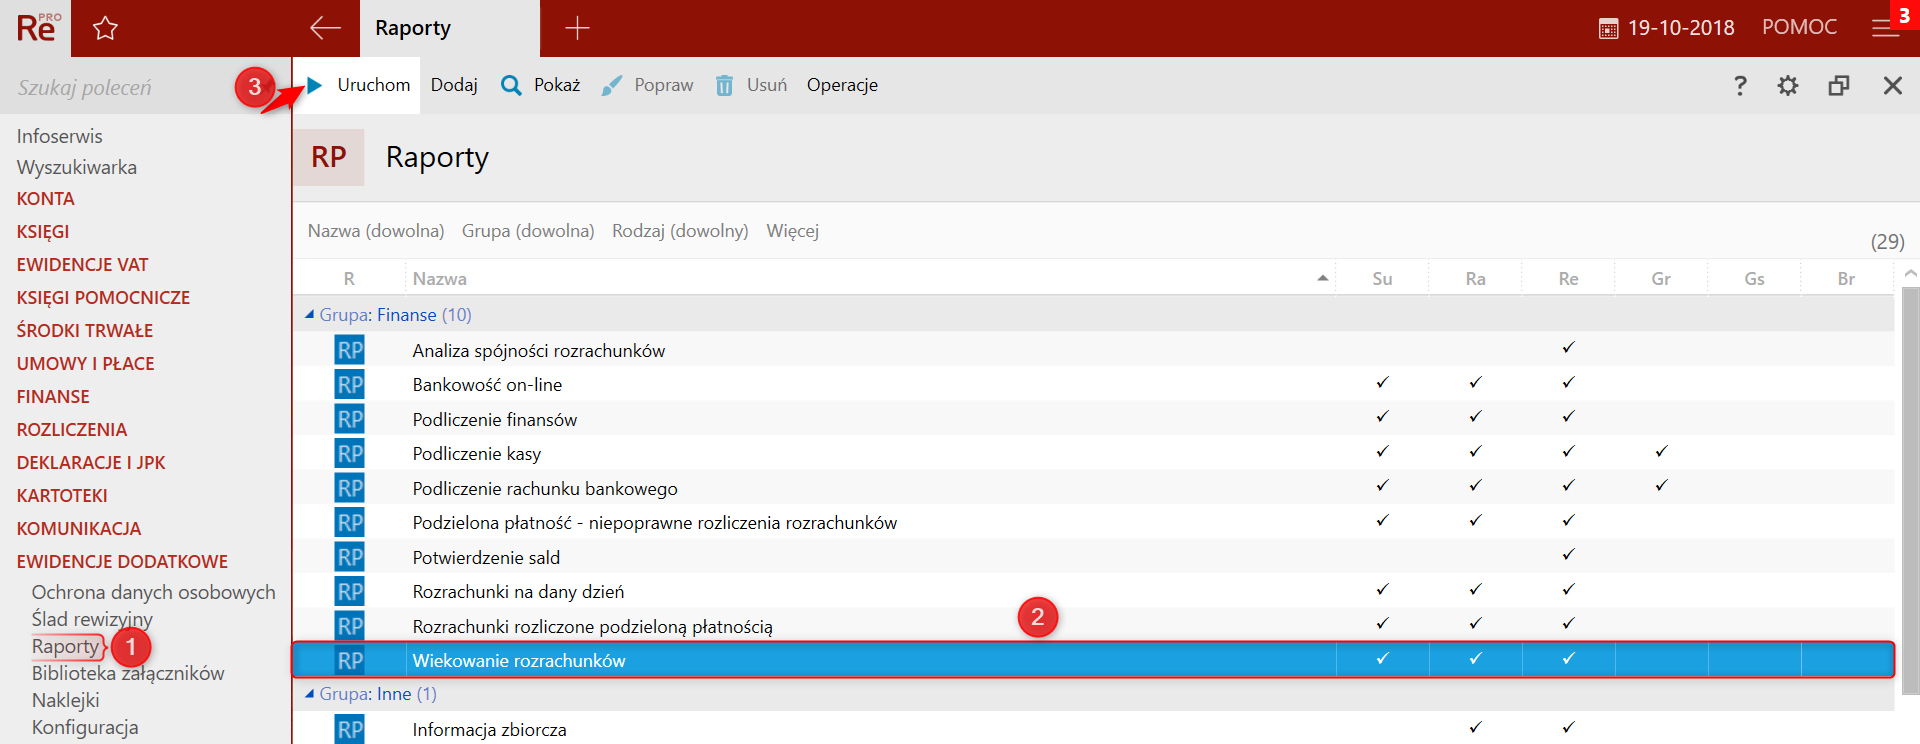
Task: Click RP icon of Informacja zbiorcza
Action: [350, 730]
